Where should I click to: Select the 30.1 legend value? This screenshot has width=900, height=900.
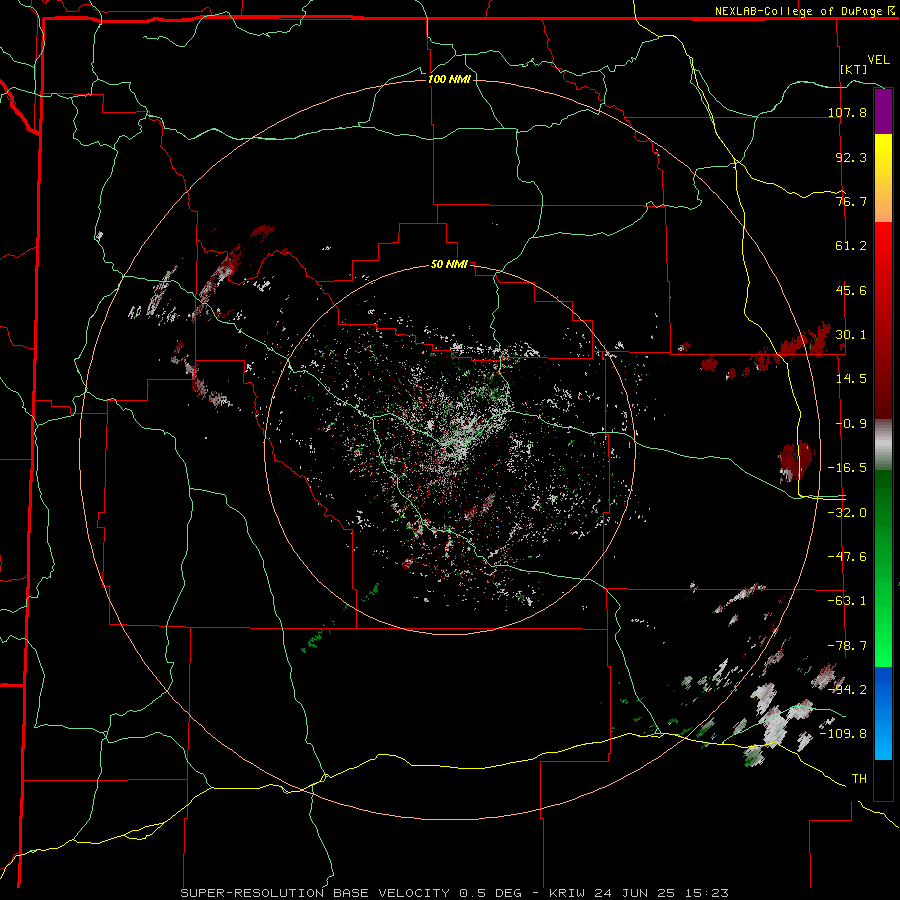pyautogui.click(x=851, y=335)
